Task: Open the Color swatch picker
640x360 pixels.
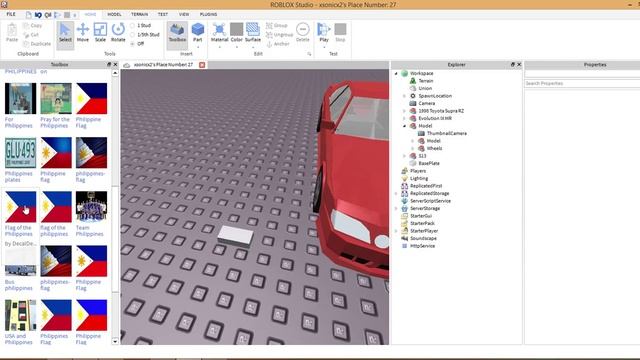Action: (x=237, y=32)
